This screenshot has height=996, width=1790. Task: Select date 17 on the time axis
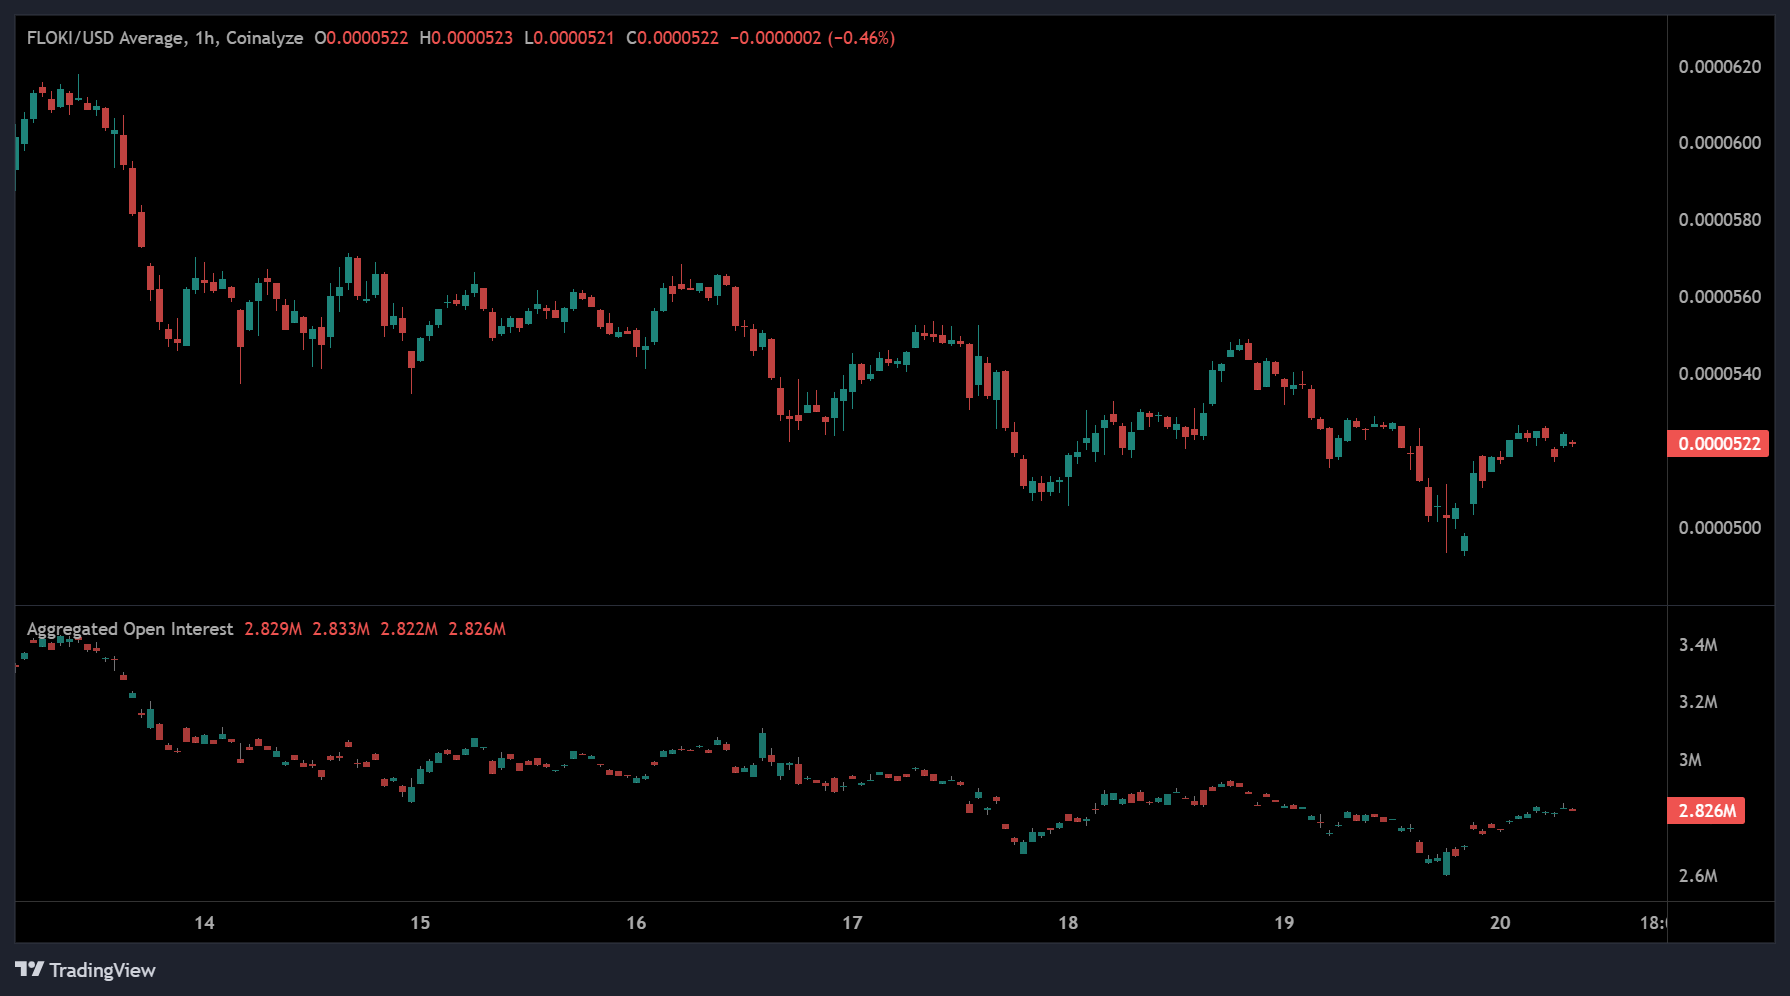coord(852,922)
